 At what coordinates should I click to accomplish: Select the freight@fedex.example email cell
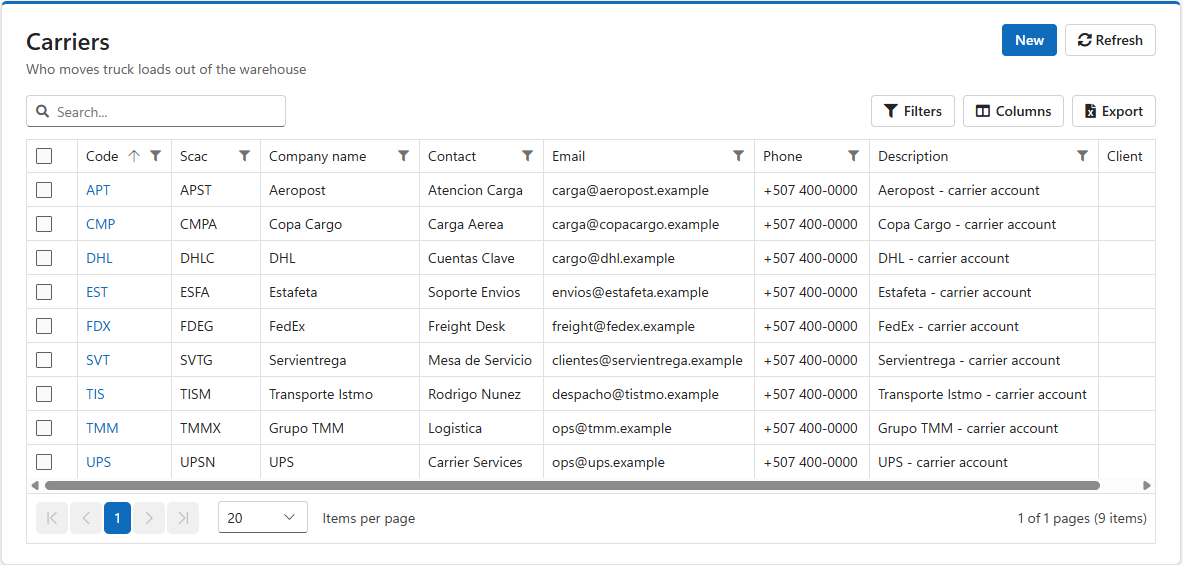click(x=649, y=326)
